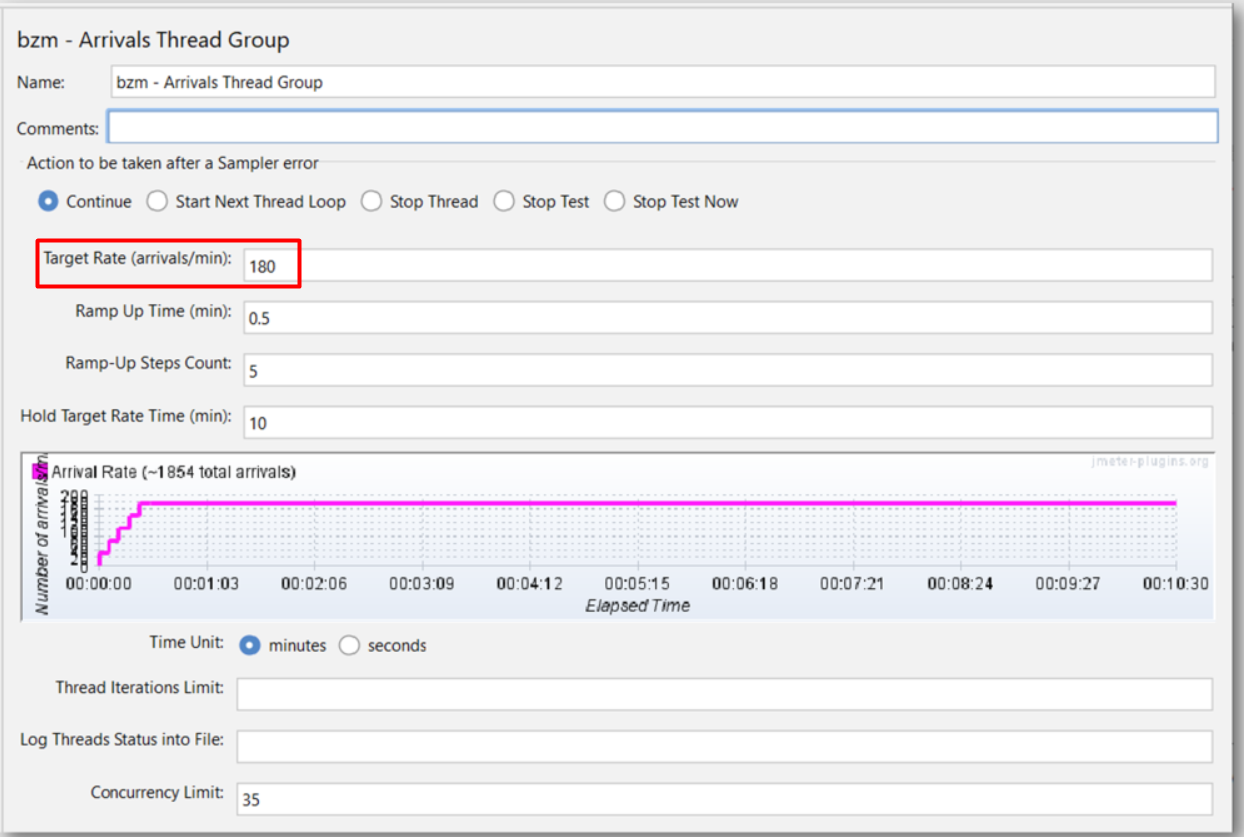Focus Log Threads Status into File field
Viewport: 1244px width, 837px height.
pos(724,745)
